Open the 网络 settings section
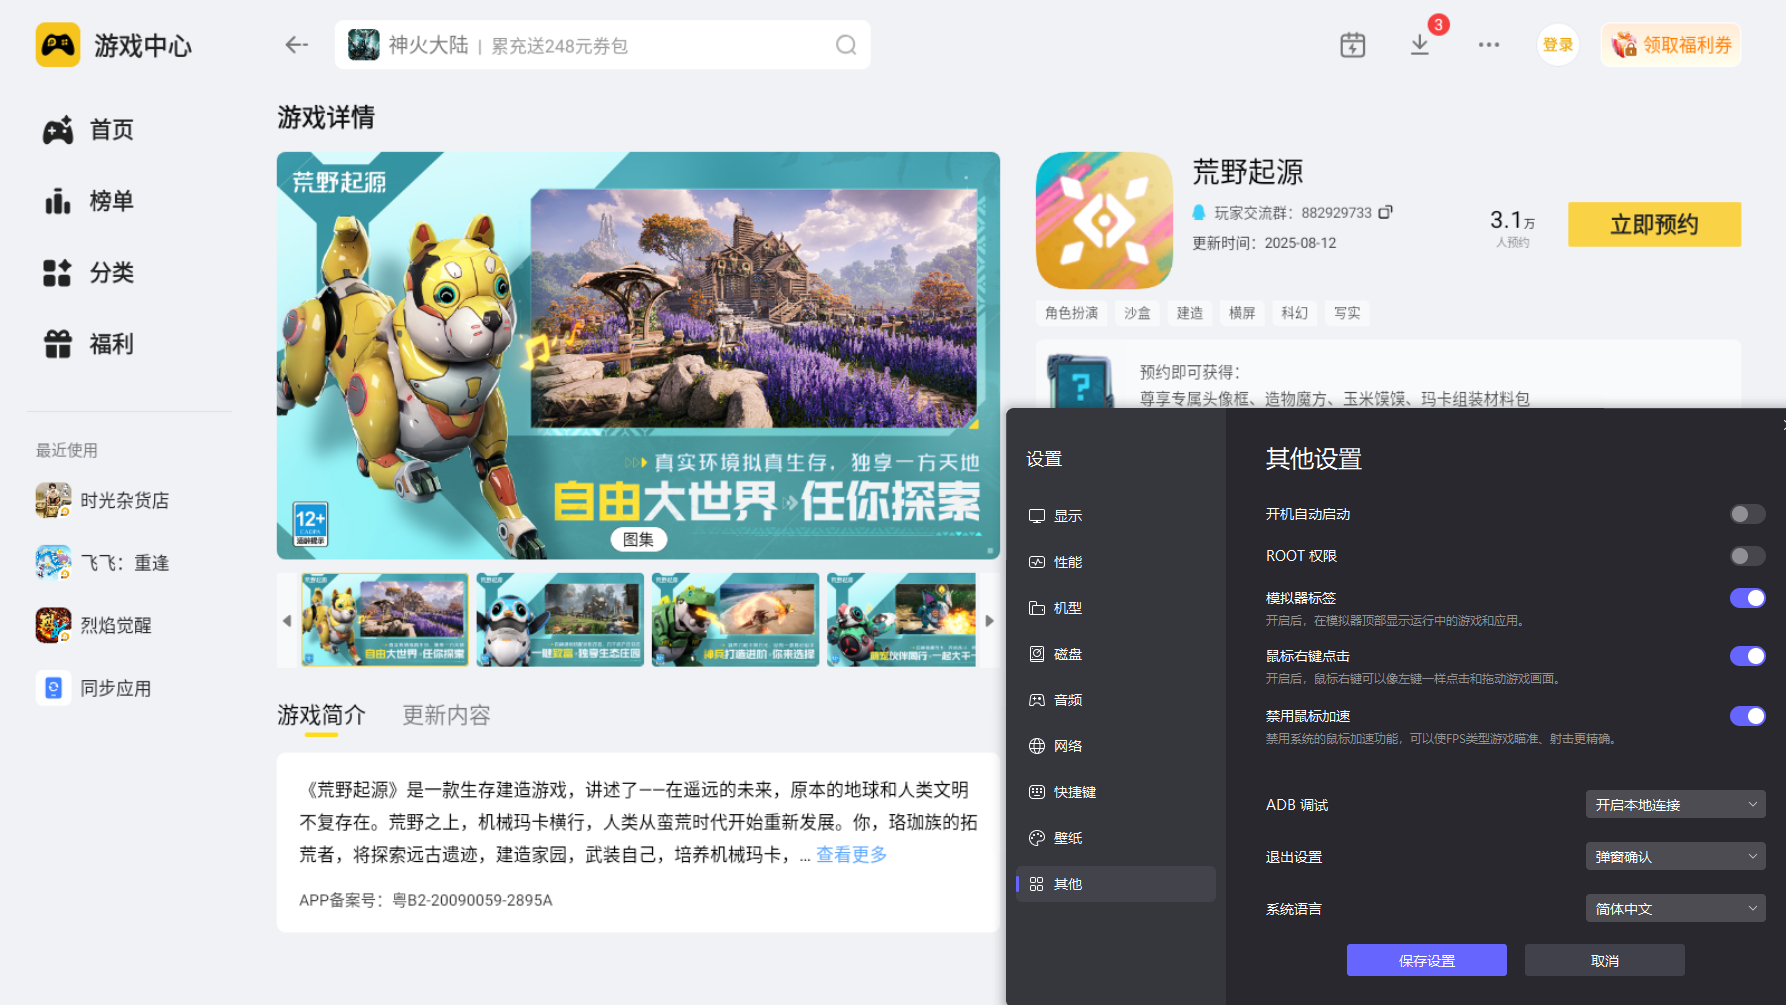The height and width of the screenshot is (1005, 1786). tap(1067, 745)
